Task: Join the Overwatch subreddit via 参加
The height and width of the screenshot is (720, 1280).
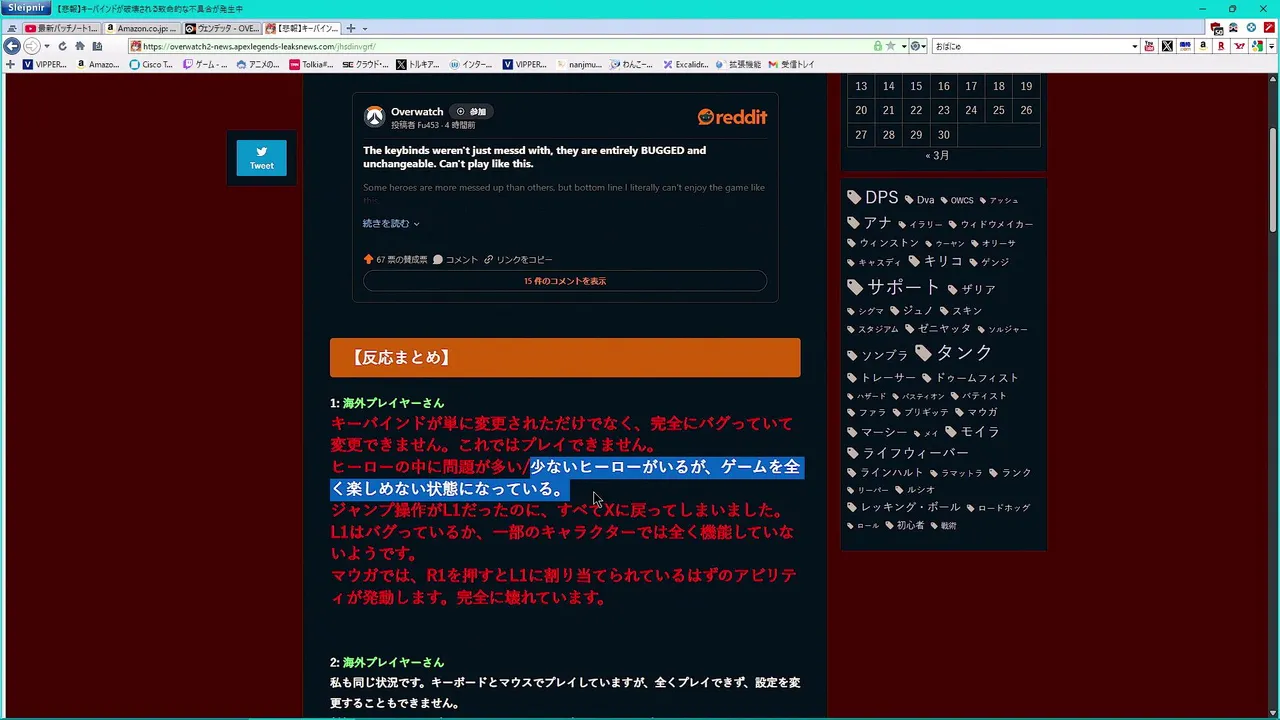Action: 472,112
